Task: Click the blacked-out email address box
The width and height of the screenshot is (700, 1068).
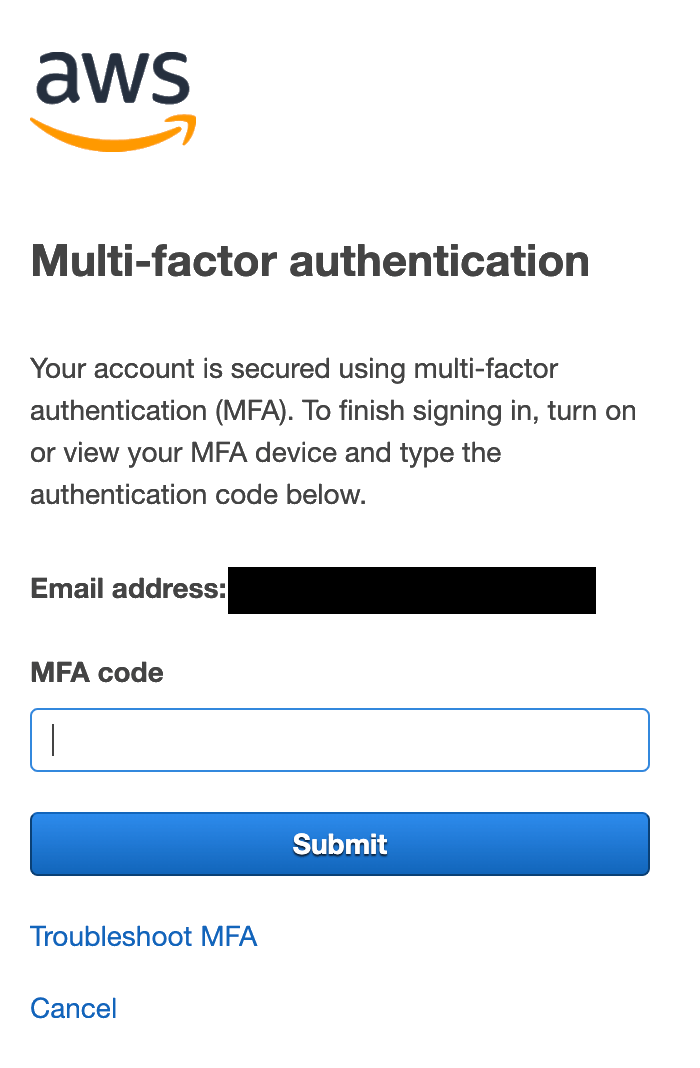Action: pyautogui.click(x=412, y=590)
